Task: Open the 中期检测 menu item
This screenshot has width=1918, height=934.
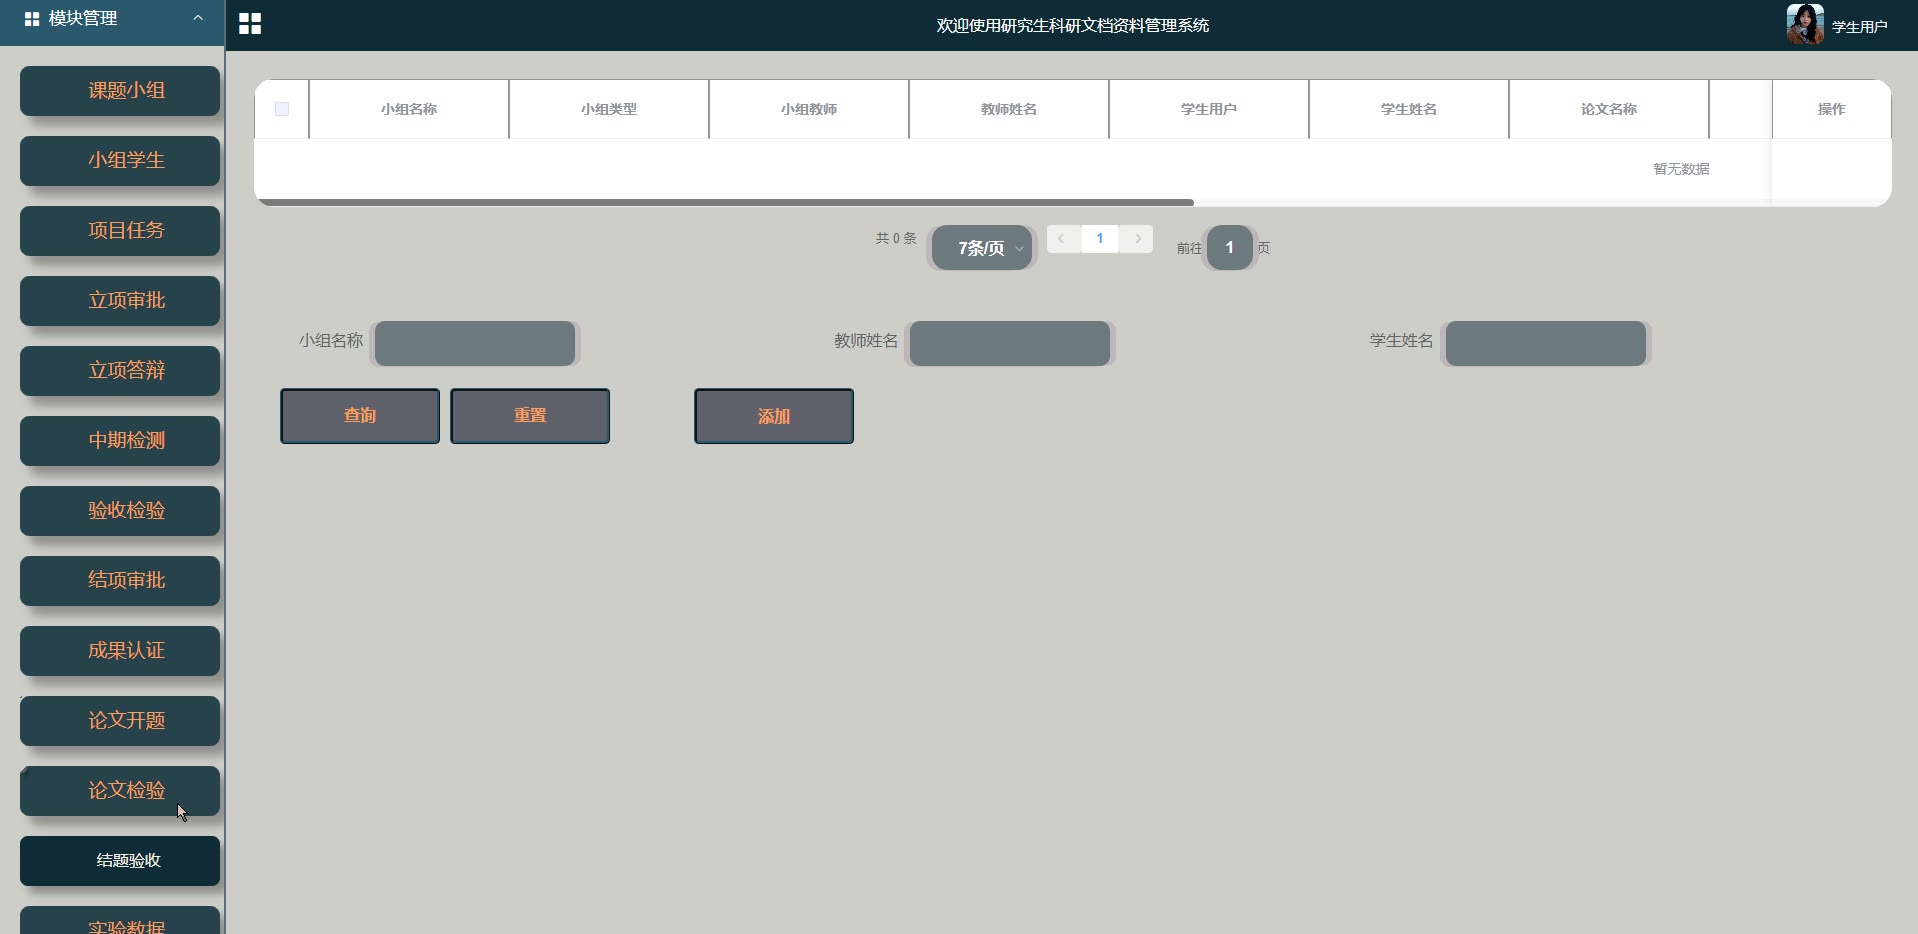Action: coord(120,441)
